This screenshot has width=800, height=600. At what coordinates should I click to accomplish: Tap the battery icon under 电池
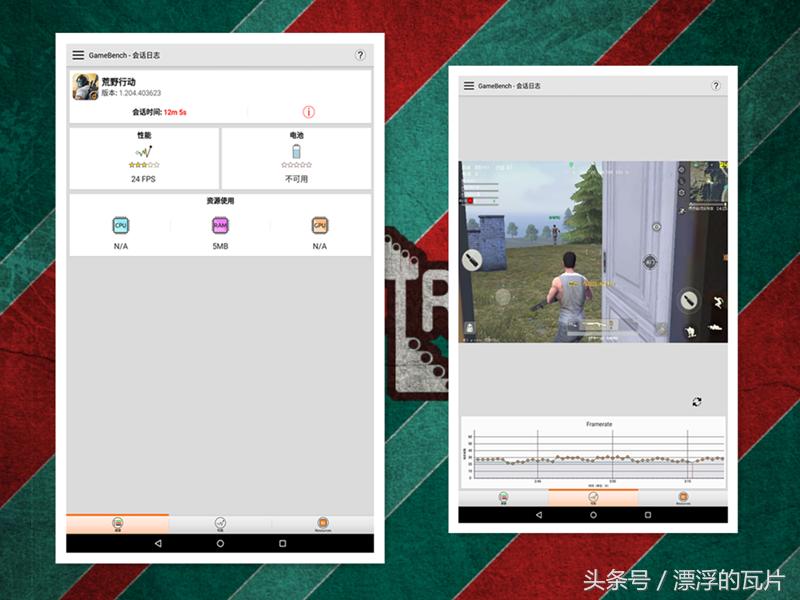coord(295,150)
